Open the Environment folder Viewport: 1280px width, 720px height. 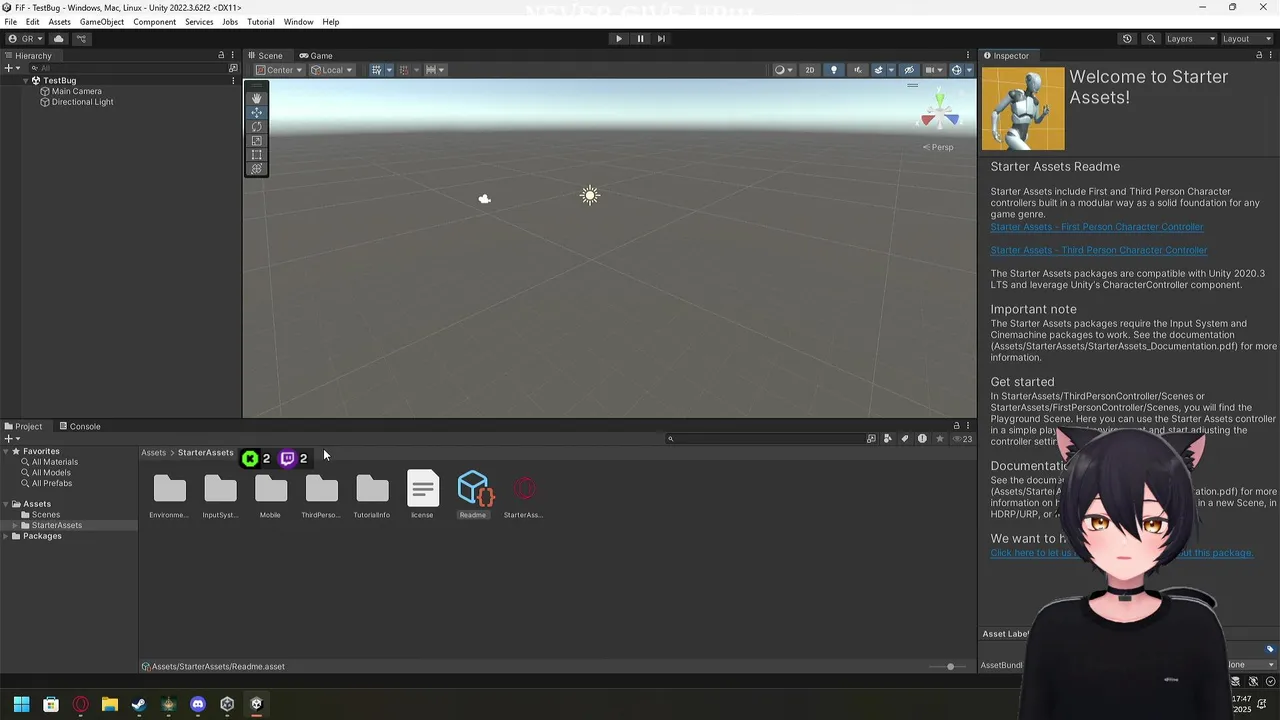pyautogui.click(x=169, y=495)
